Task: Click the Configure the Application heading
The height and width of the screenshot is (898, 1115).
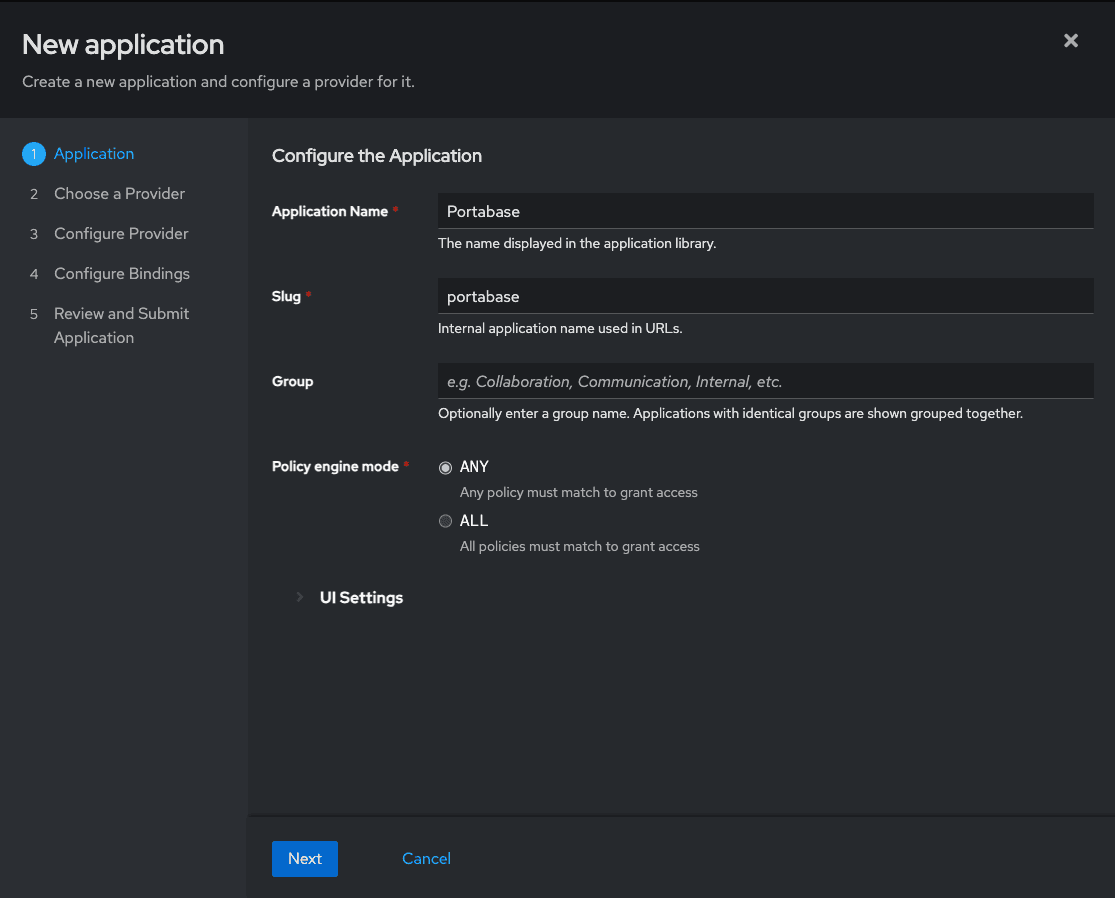Action: click(377, 156)
